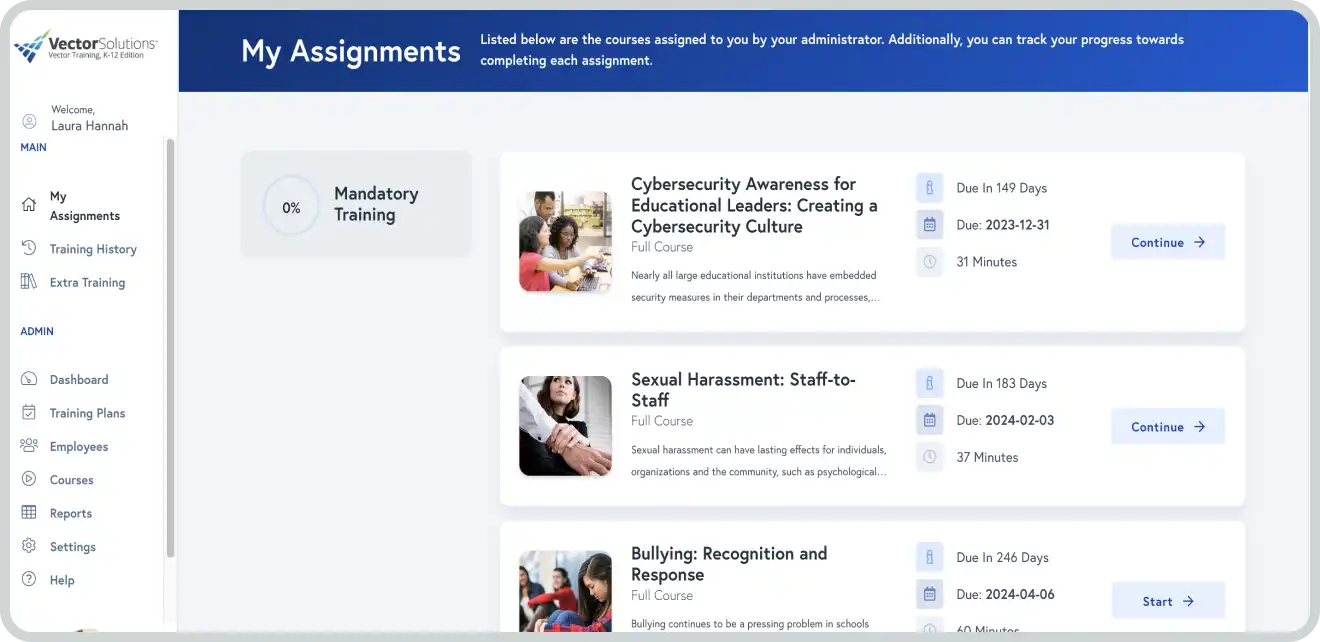This screenshot has width=1320, height=642.
Task: Click the Courses play icon
Action: 29,480
